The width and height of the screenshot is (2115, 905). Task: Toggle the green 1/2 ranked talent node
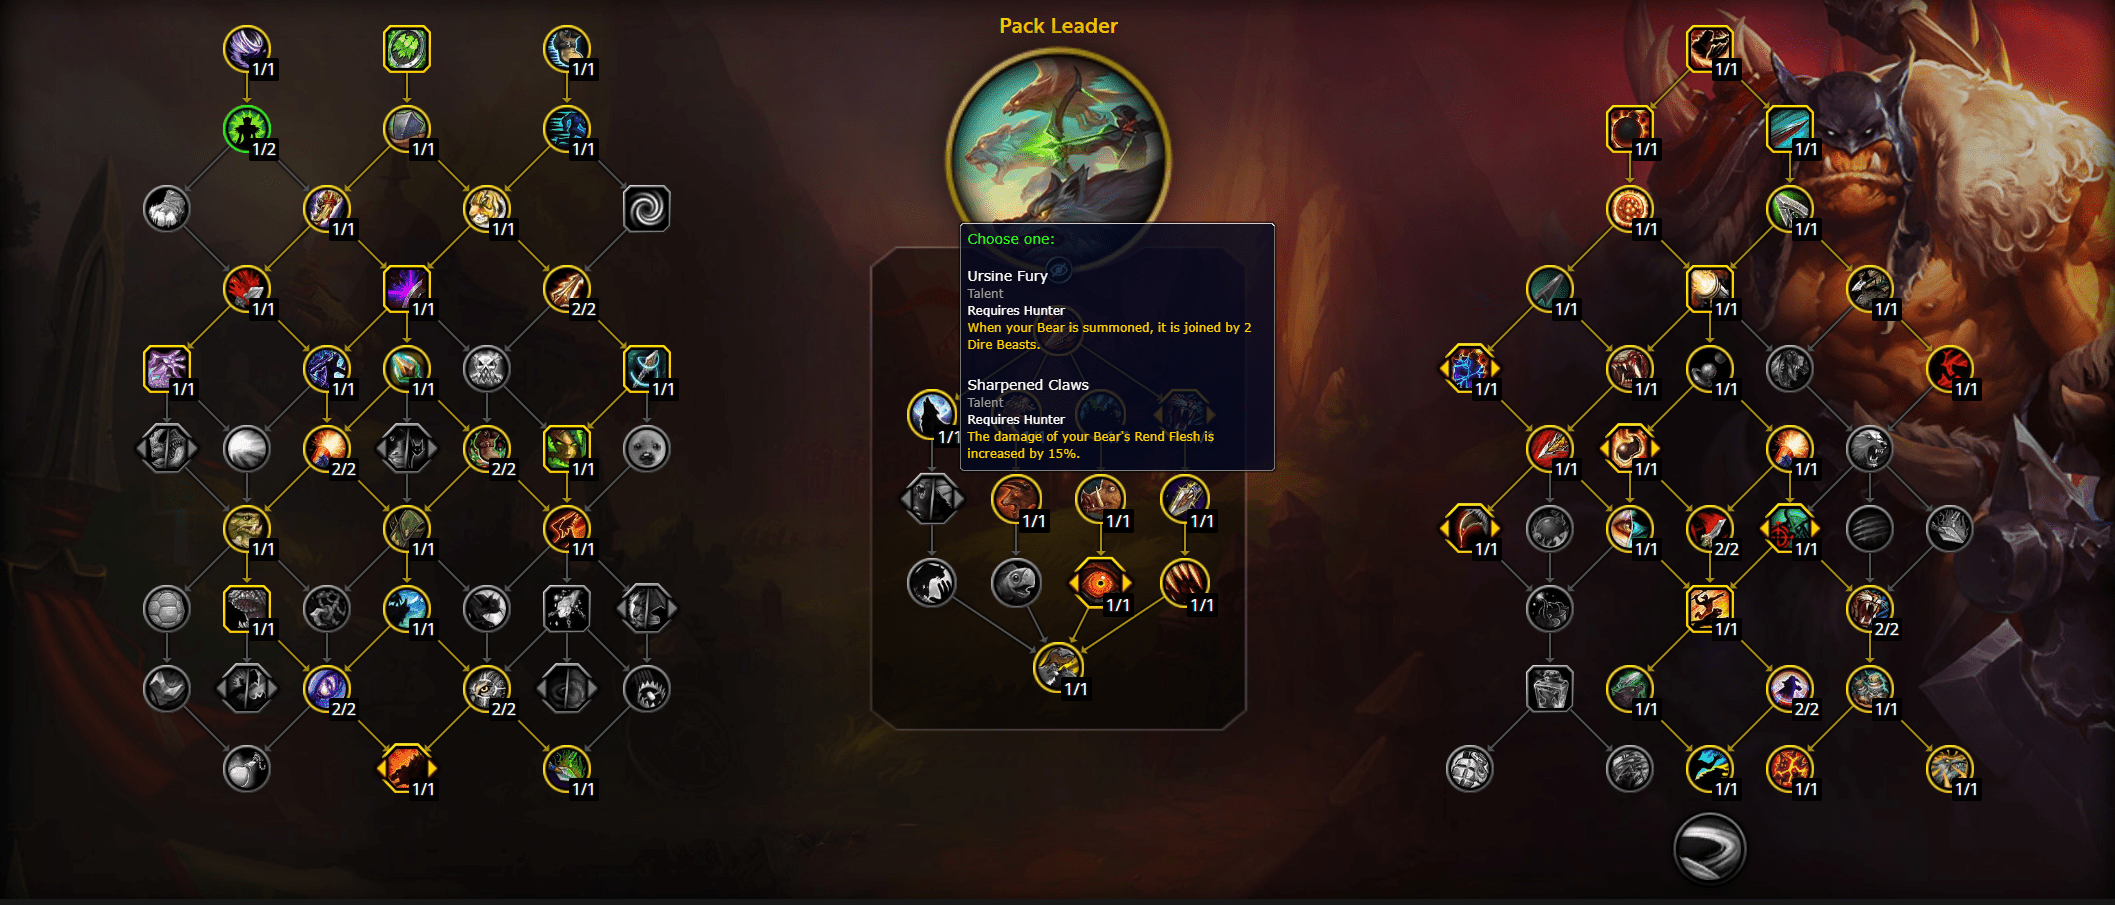247,129
